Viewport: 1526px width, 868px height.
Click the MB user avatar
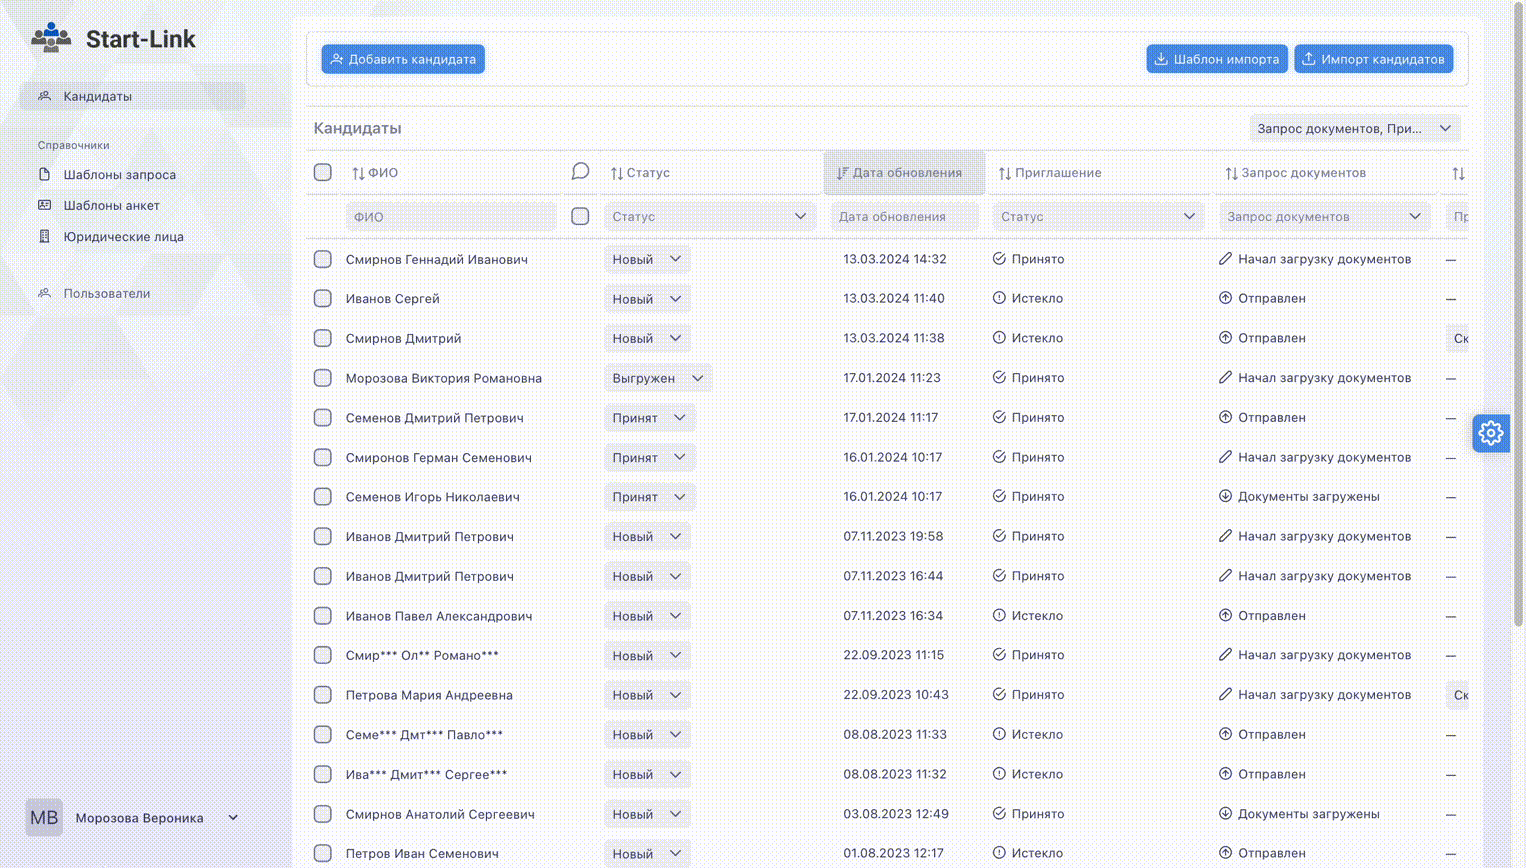(44, 817)
